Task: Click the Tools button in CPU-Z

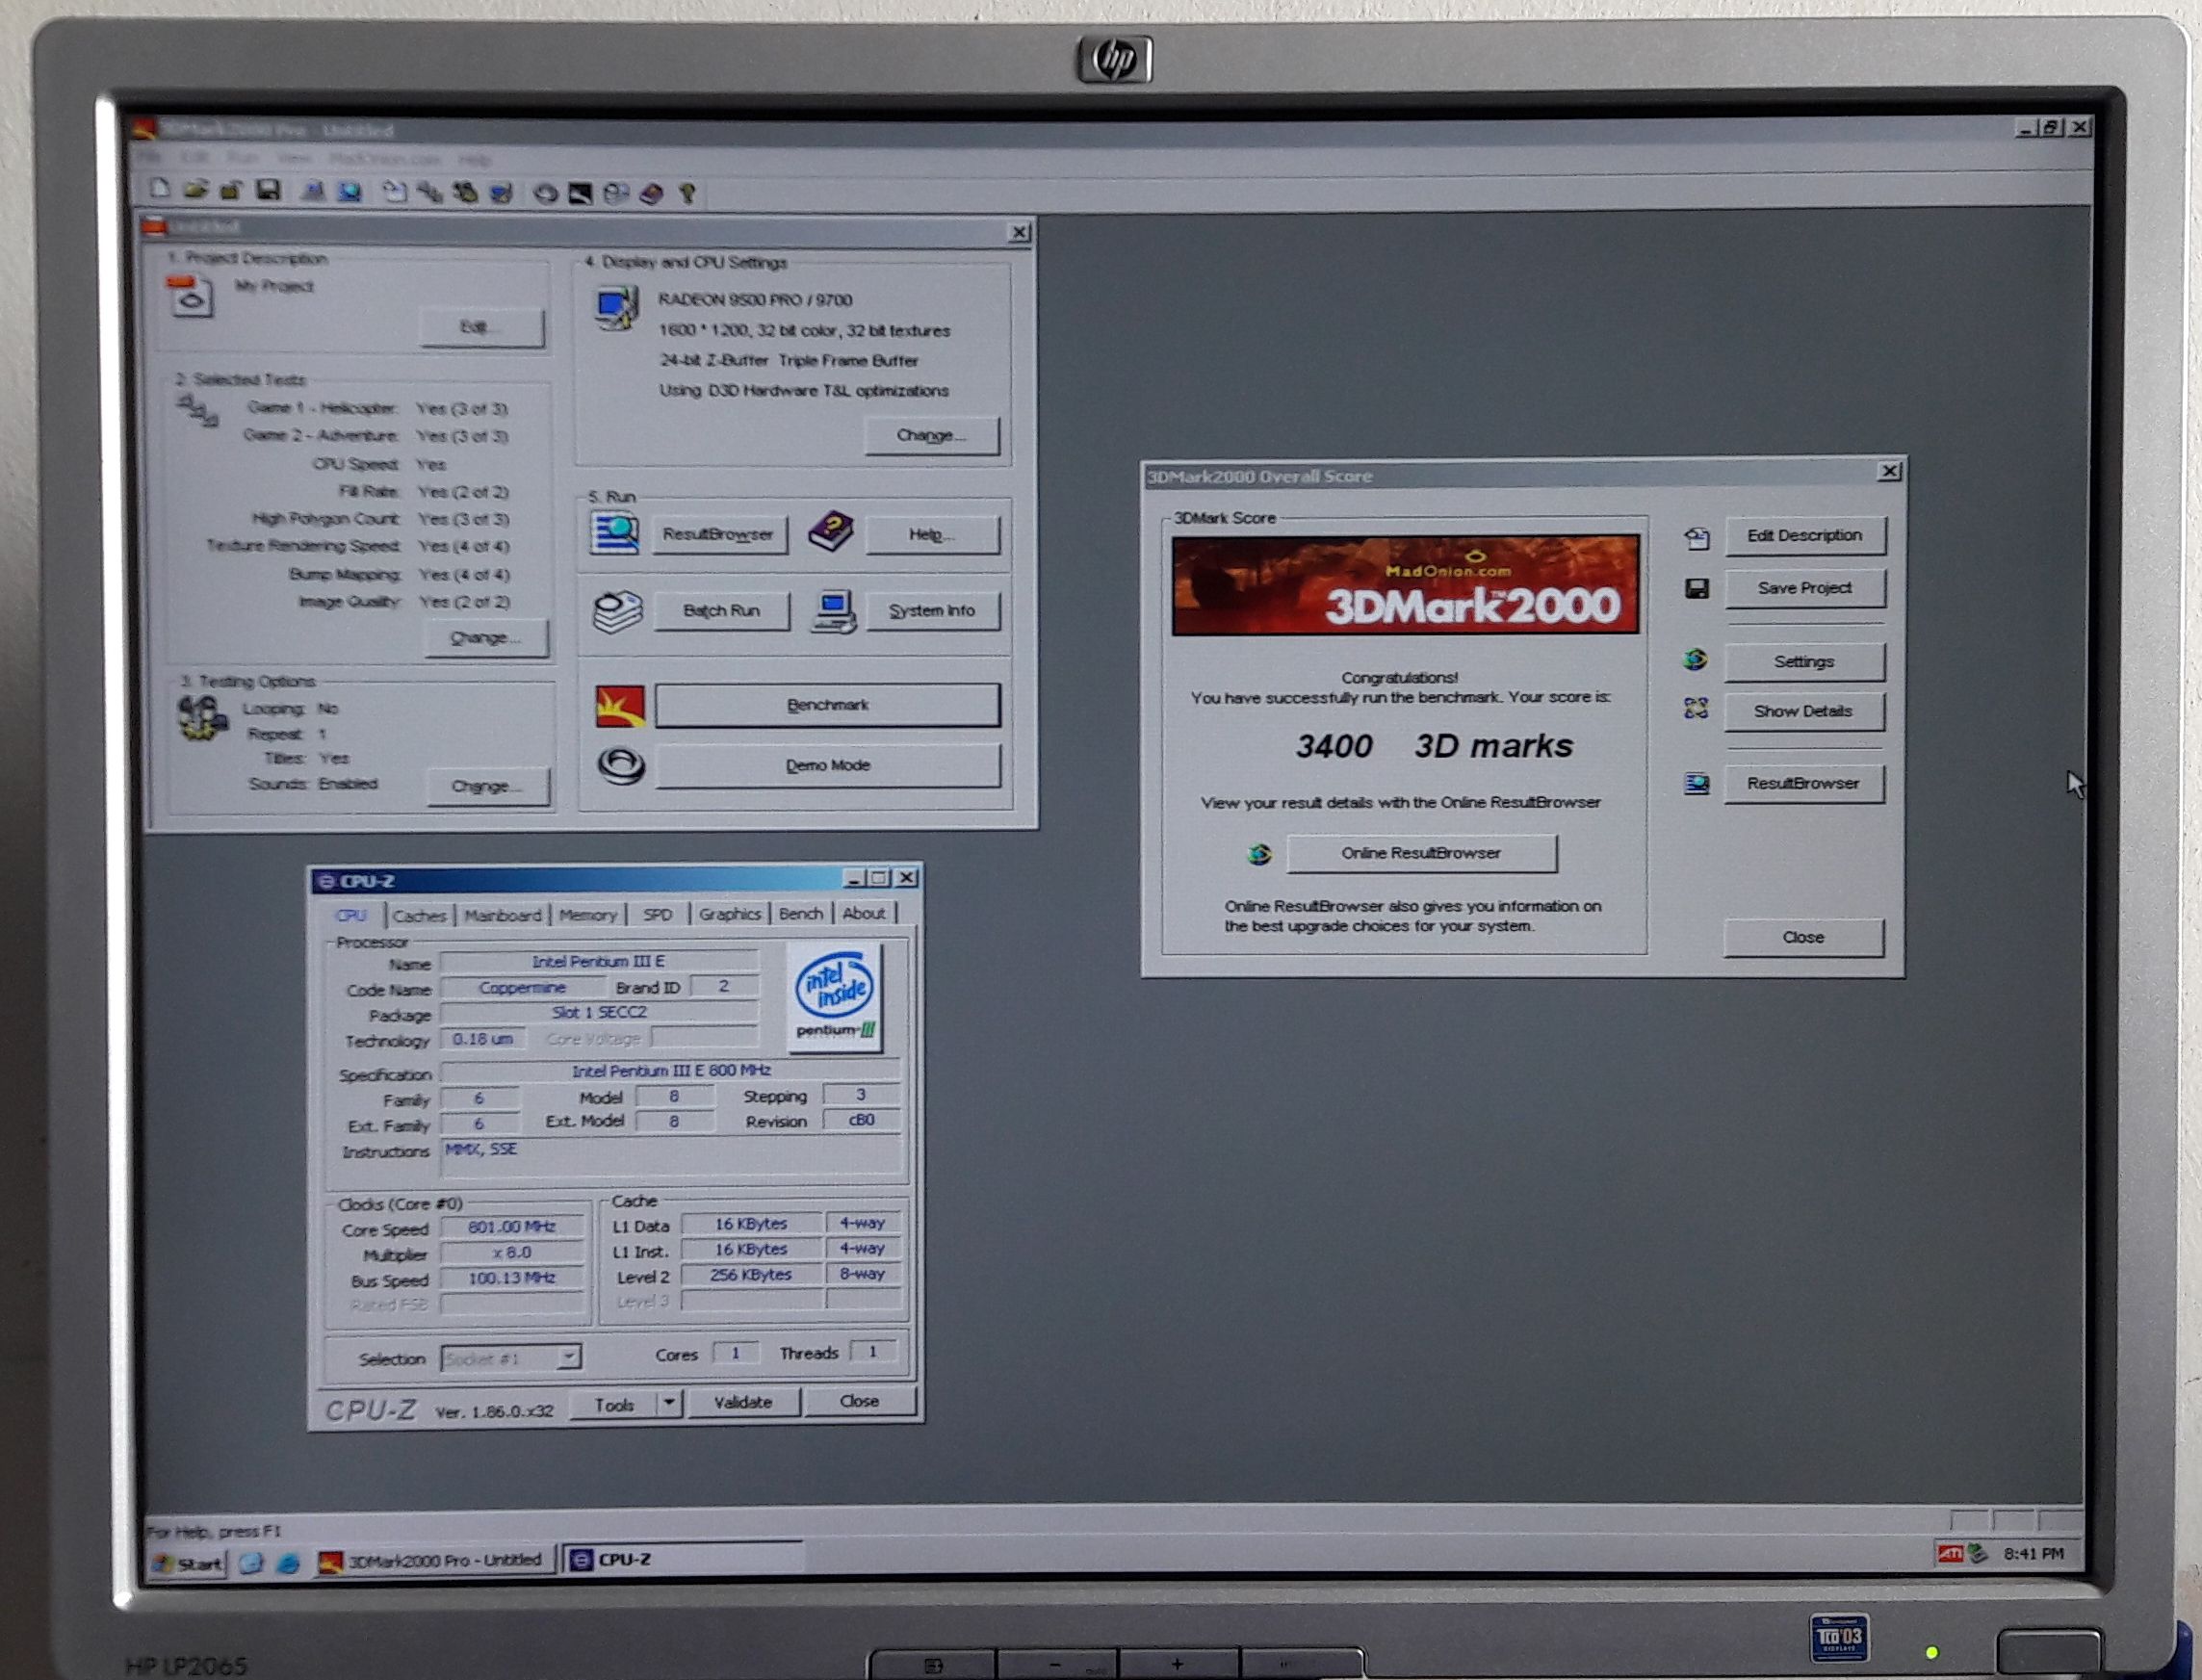Action: pyautogui.click(x=614, y=1404)
